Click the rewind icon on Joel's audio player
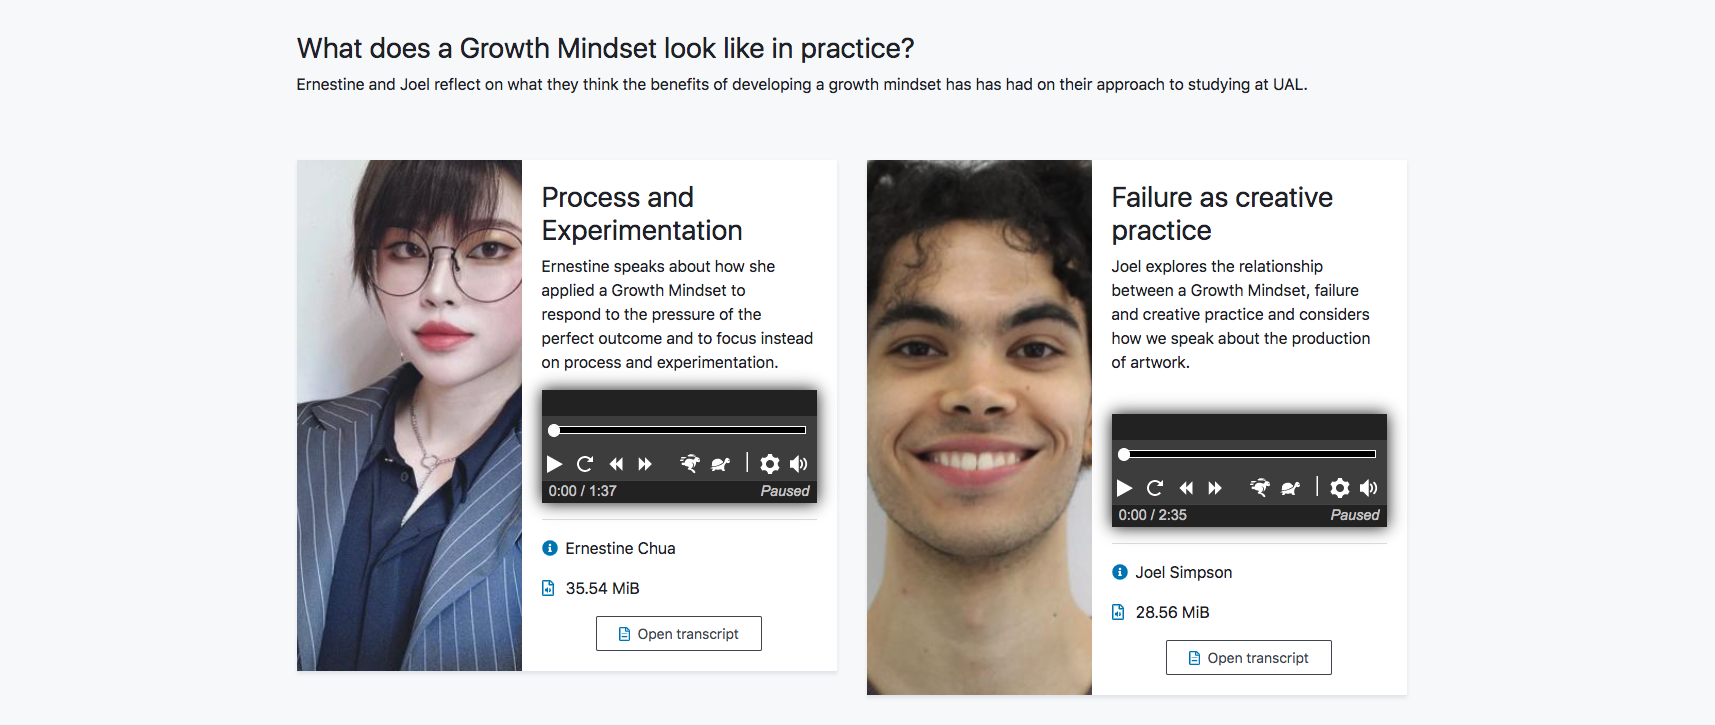Image resolution: width=1715 pixels, height=725 pixels. 1186,488
